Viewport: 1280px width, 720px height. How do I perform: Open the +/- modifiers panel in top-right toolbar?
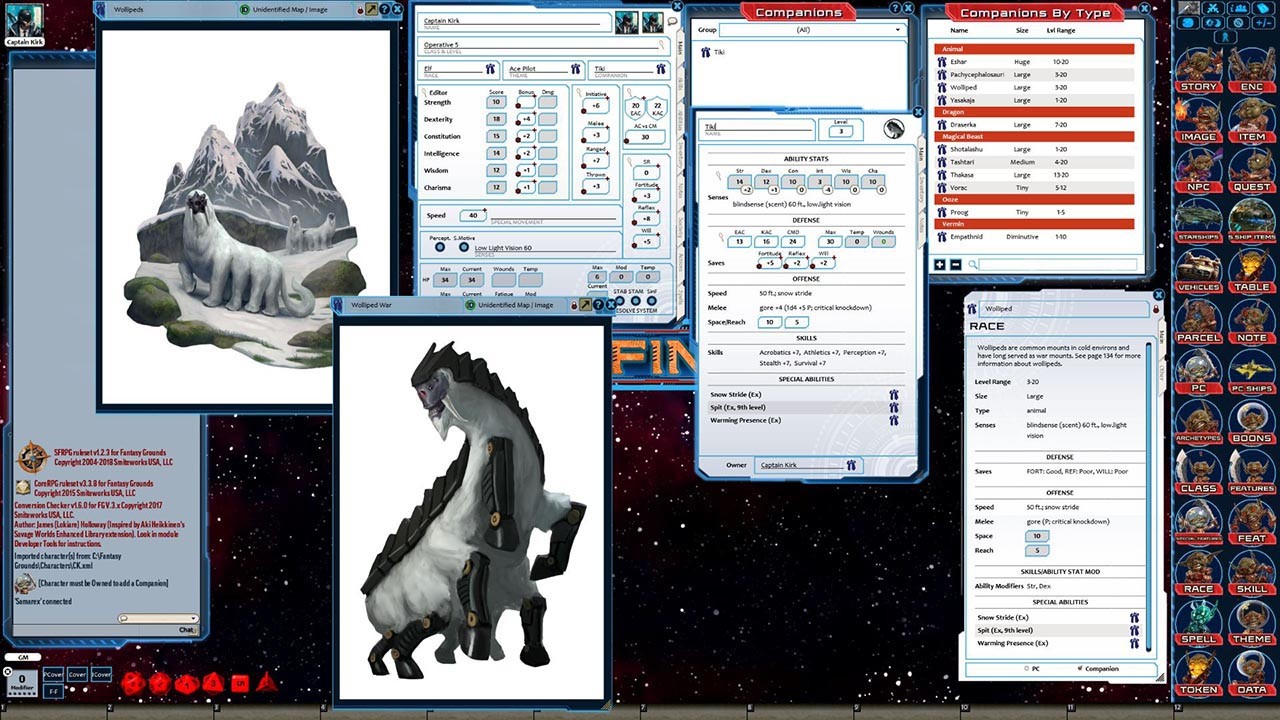[1263, 24]
